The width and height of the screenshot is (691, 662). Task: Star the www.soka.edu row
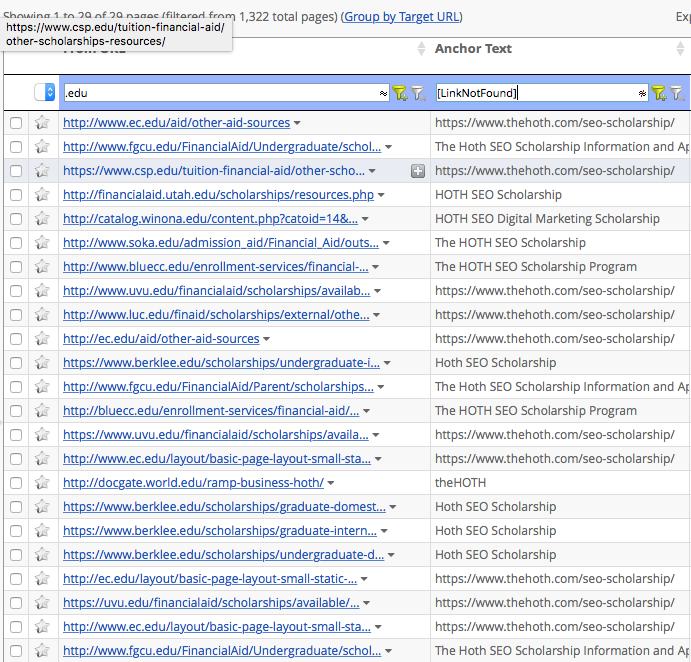[42, 242]
